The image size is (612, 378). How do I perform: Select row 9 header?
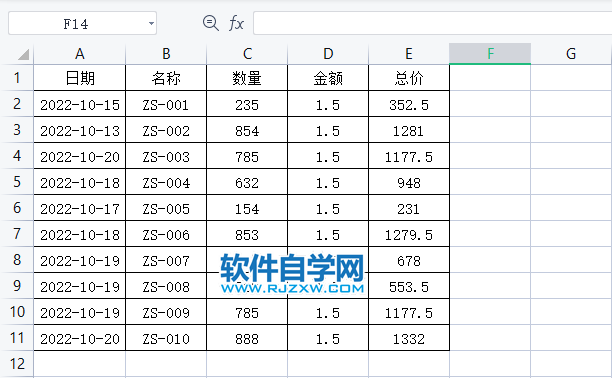pos(17,285)
